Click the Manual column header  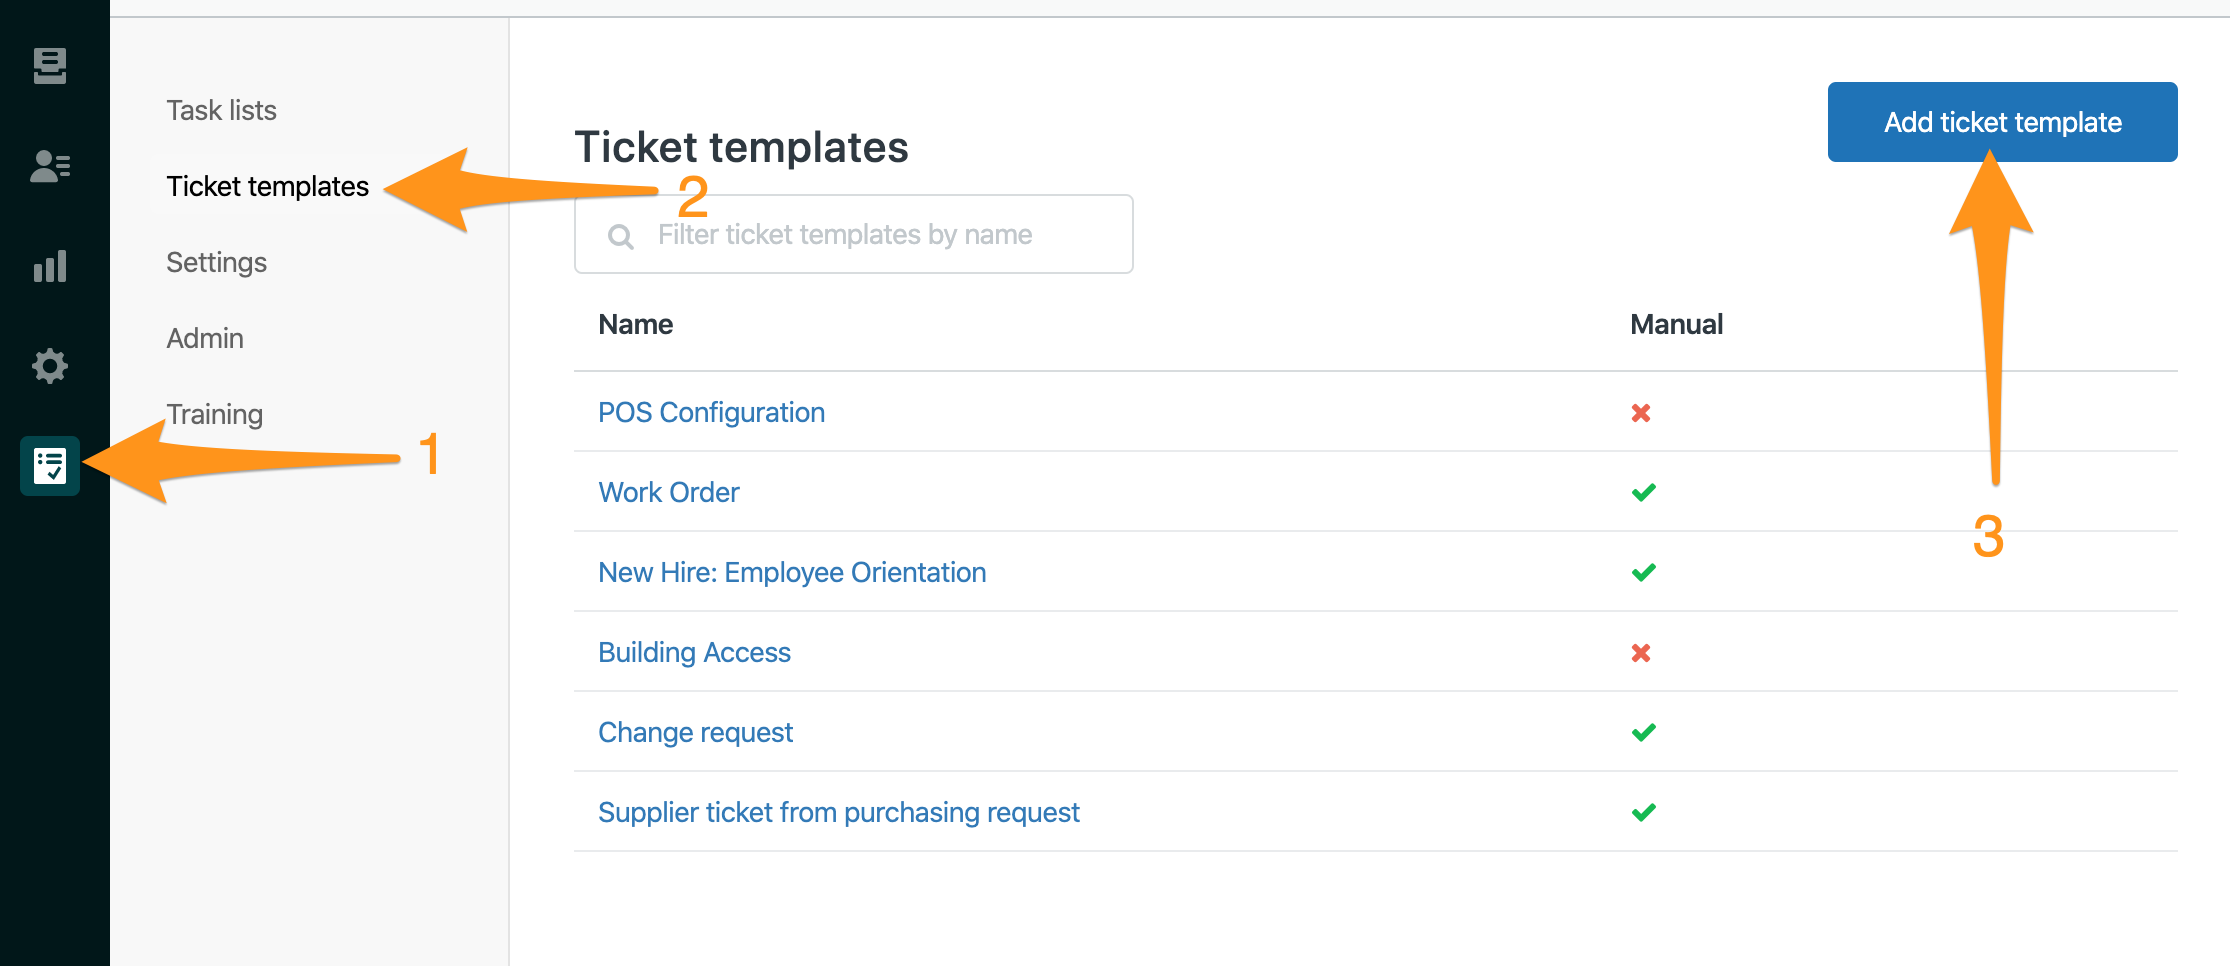[1676, 324]
